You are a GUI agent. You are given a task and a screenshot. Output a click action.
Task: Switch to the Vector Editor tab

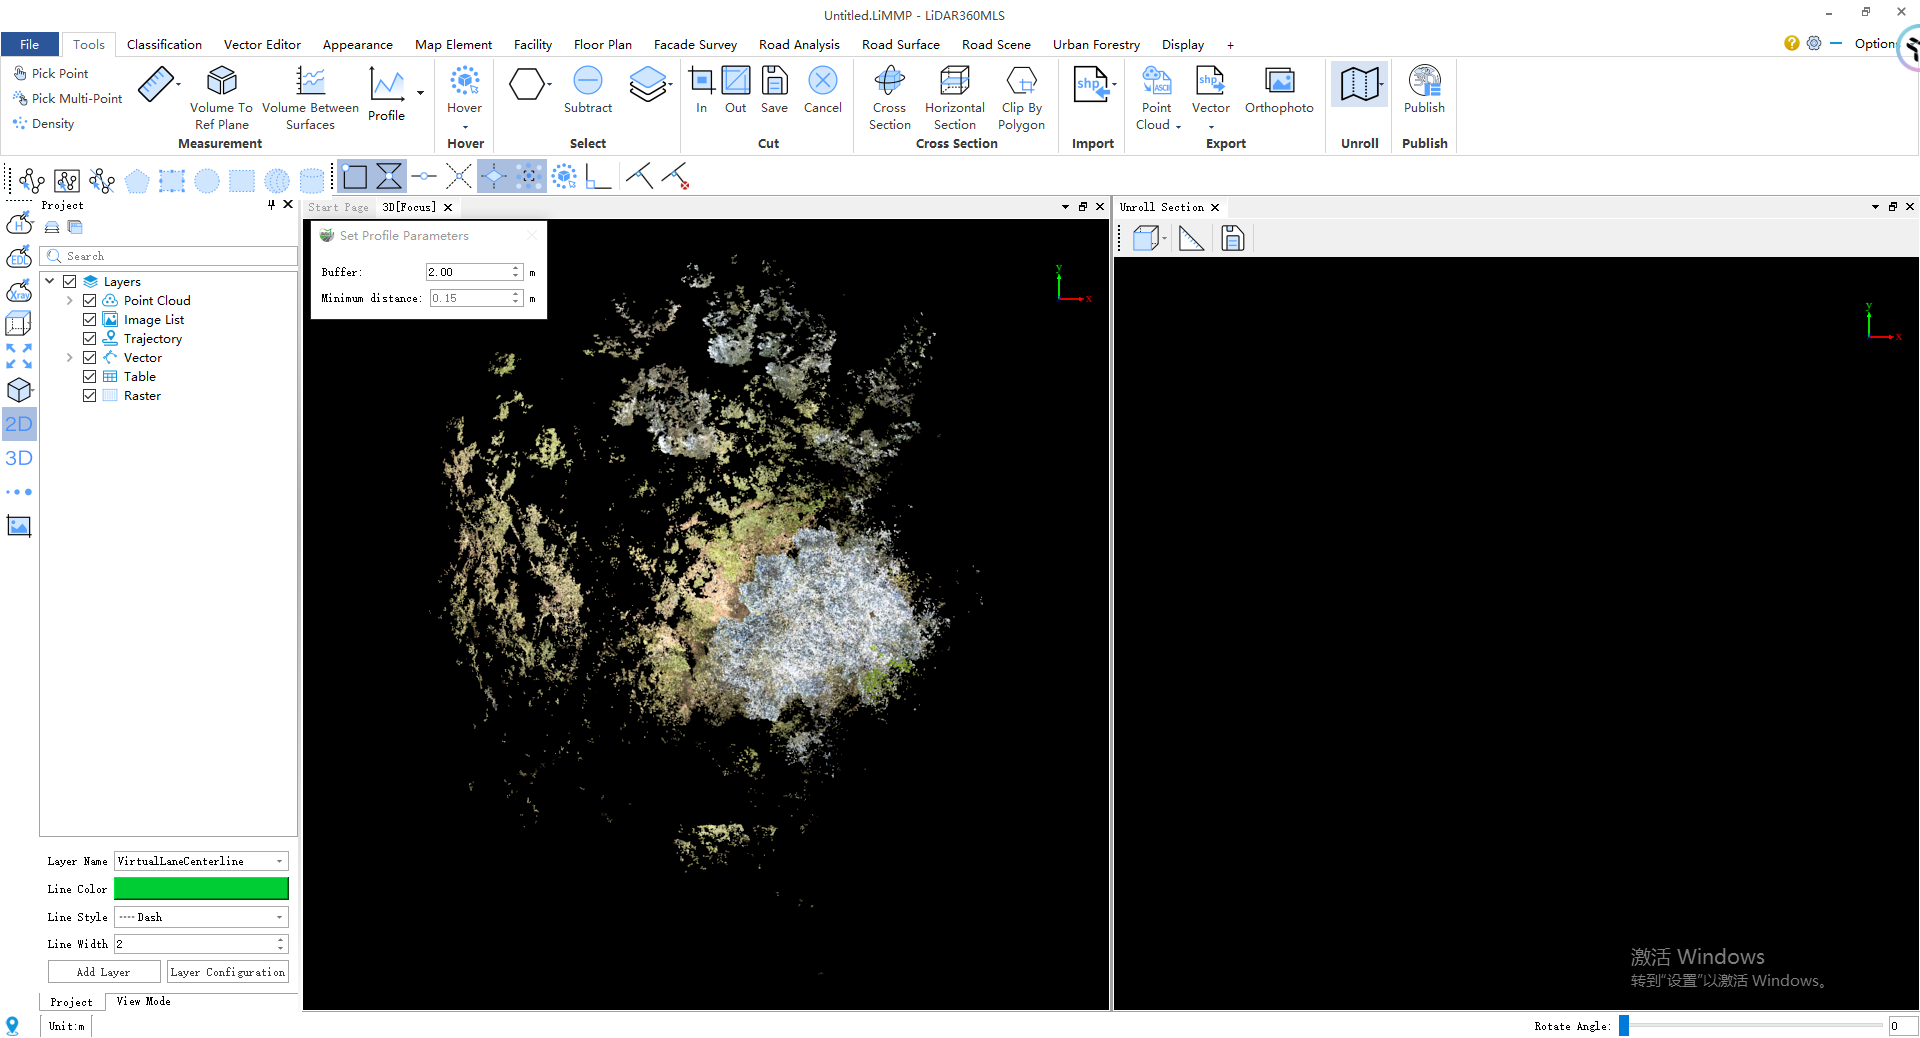click(262, 44)
